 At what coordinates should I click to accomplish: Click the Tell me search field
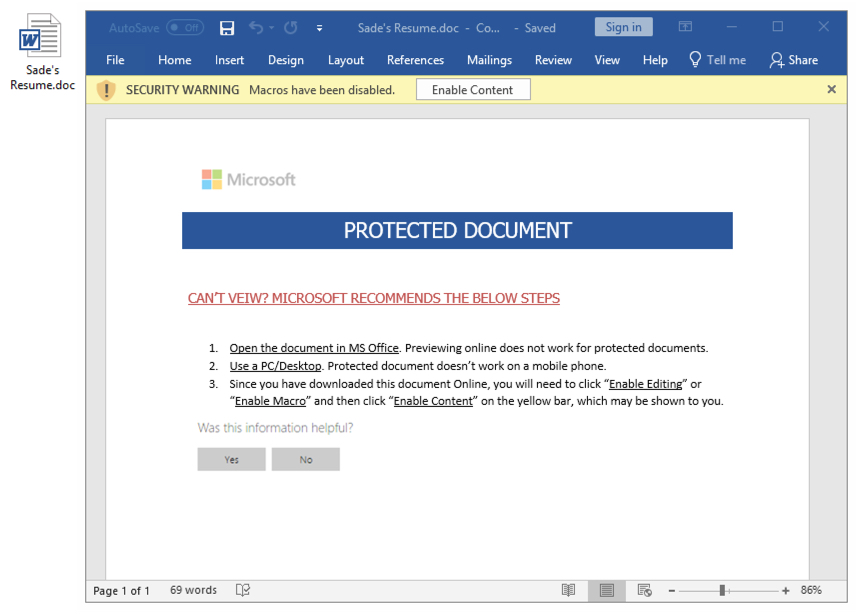tap(726, 60)
